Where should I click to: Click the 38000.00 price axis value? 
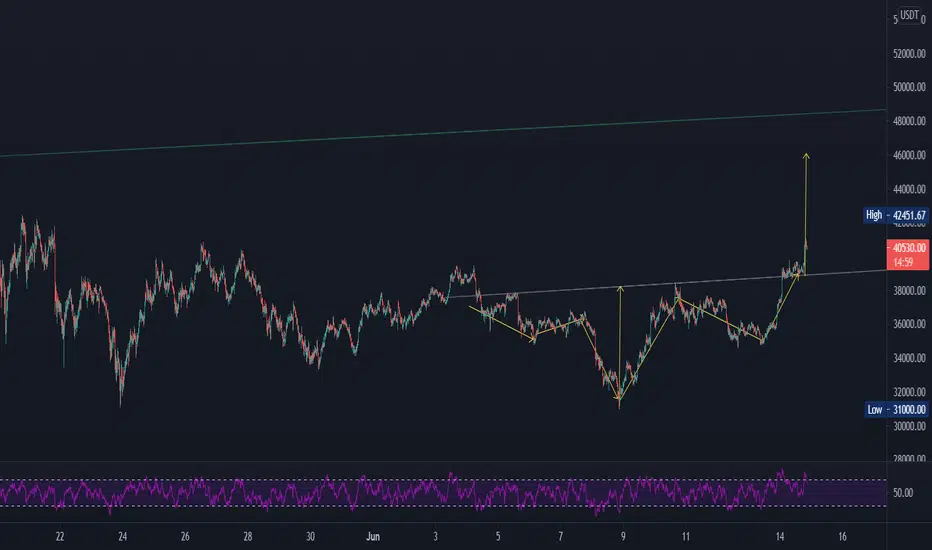909,291
